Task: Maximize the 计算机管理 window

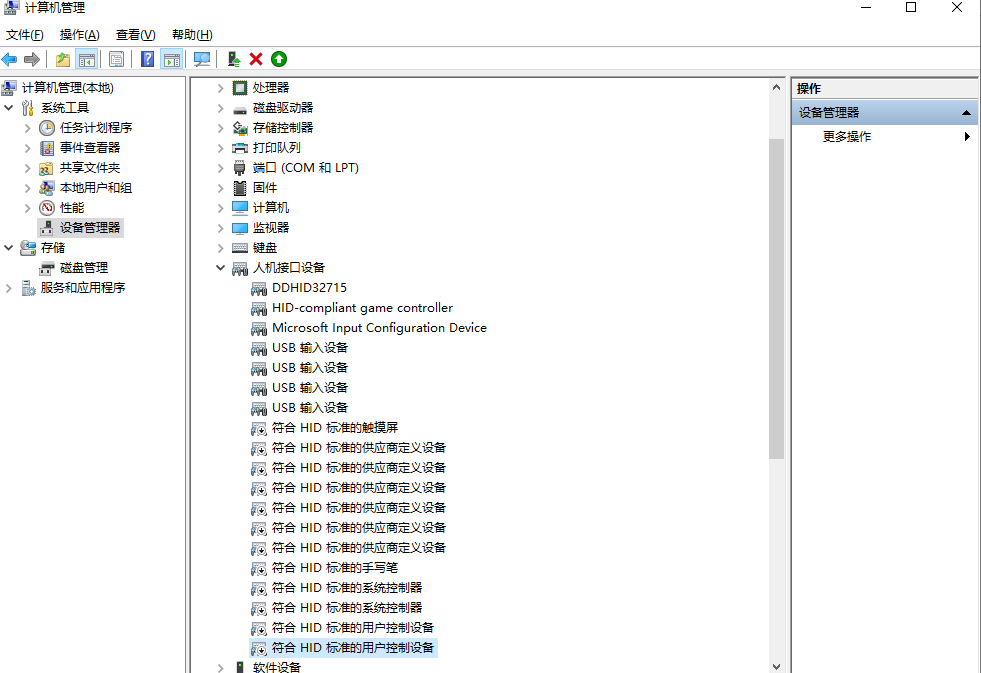Action: click(x=911, y=8)
